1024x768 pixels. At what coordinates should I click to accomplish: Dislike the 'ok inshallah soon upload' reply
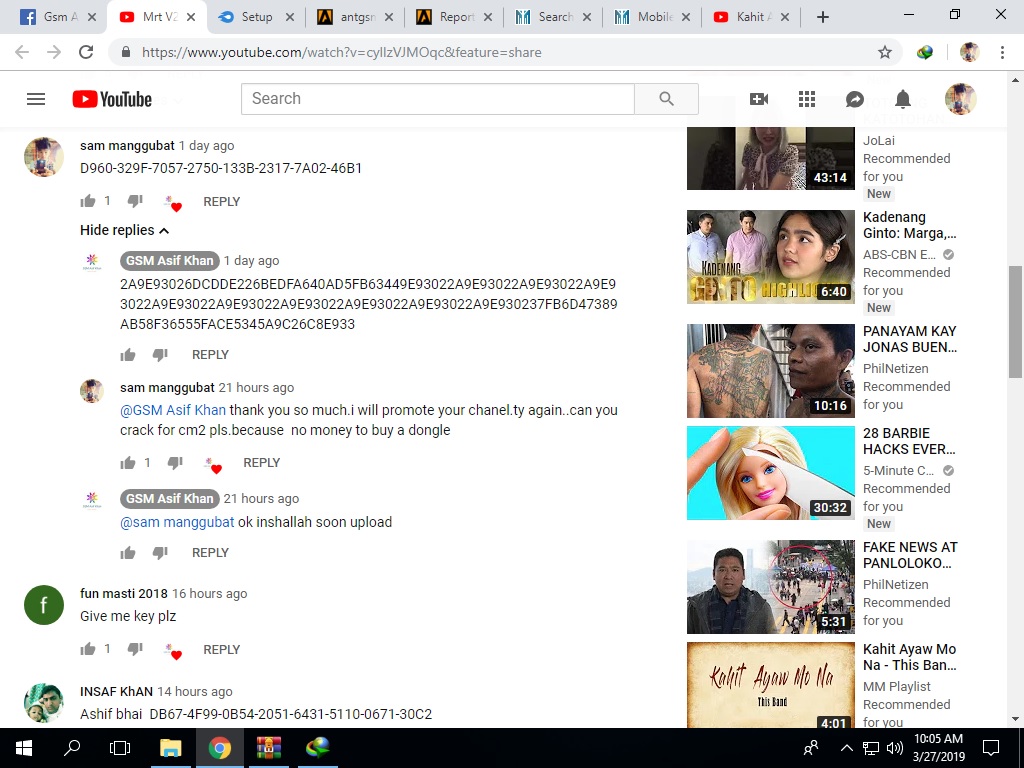[x=160, y=552]
